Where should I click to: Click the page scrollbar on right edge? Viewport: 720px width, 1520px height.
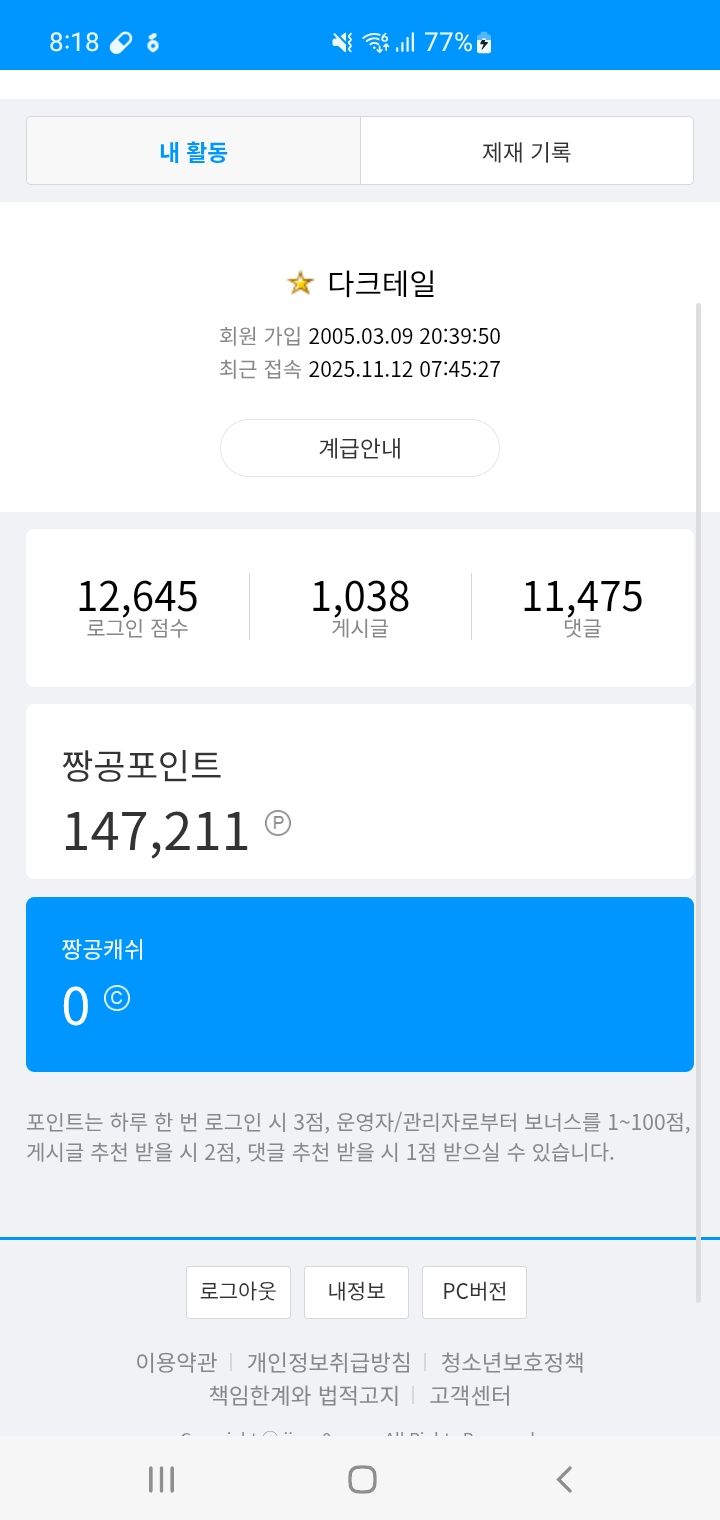(698, 800)
